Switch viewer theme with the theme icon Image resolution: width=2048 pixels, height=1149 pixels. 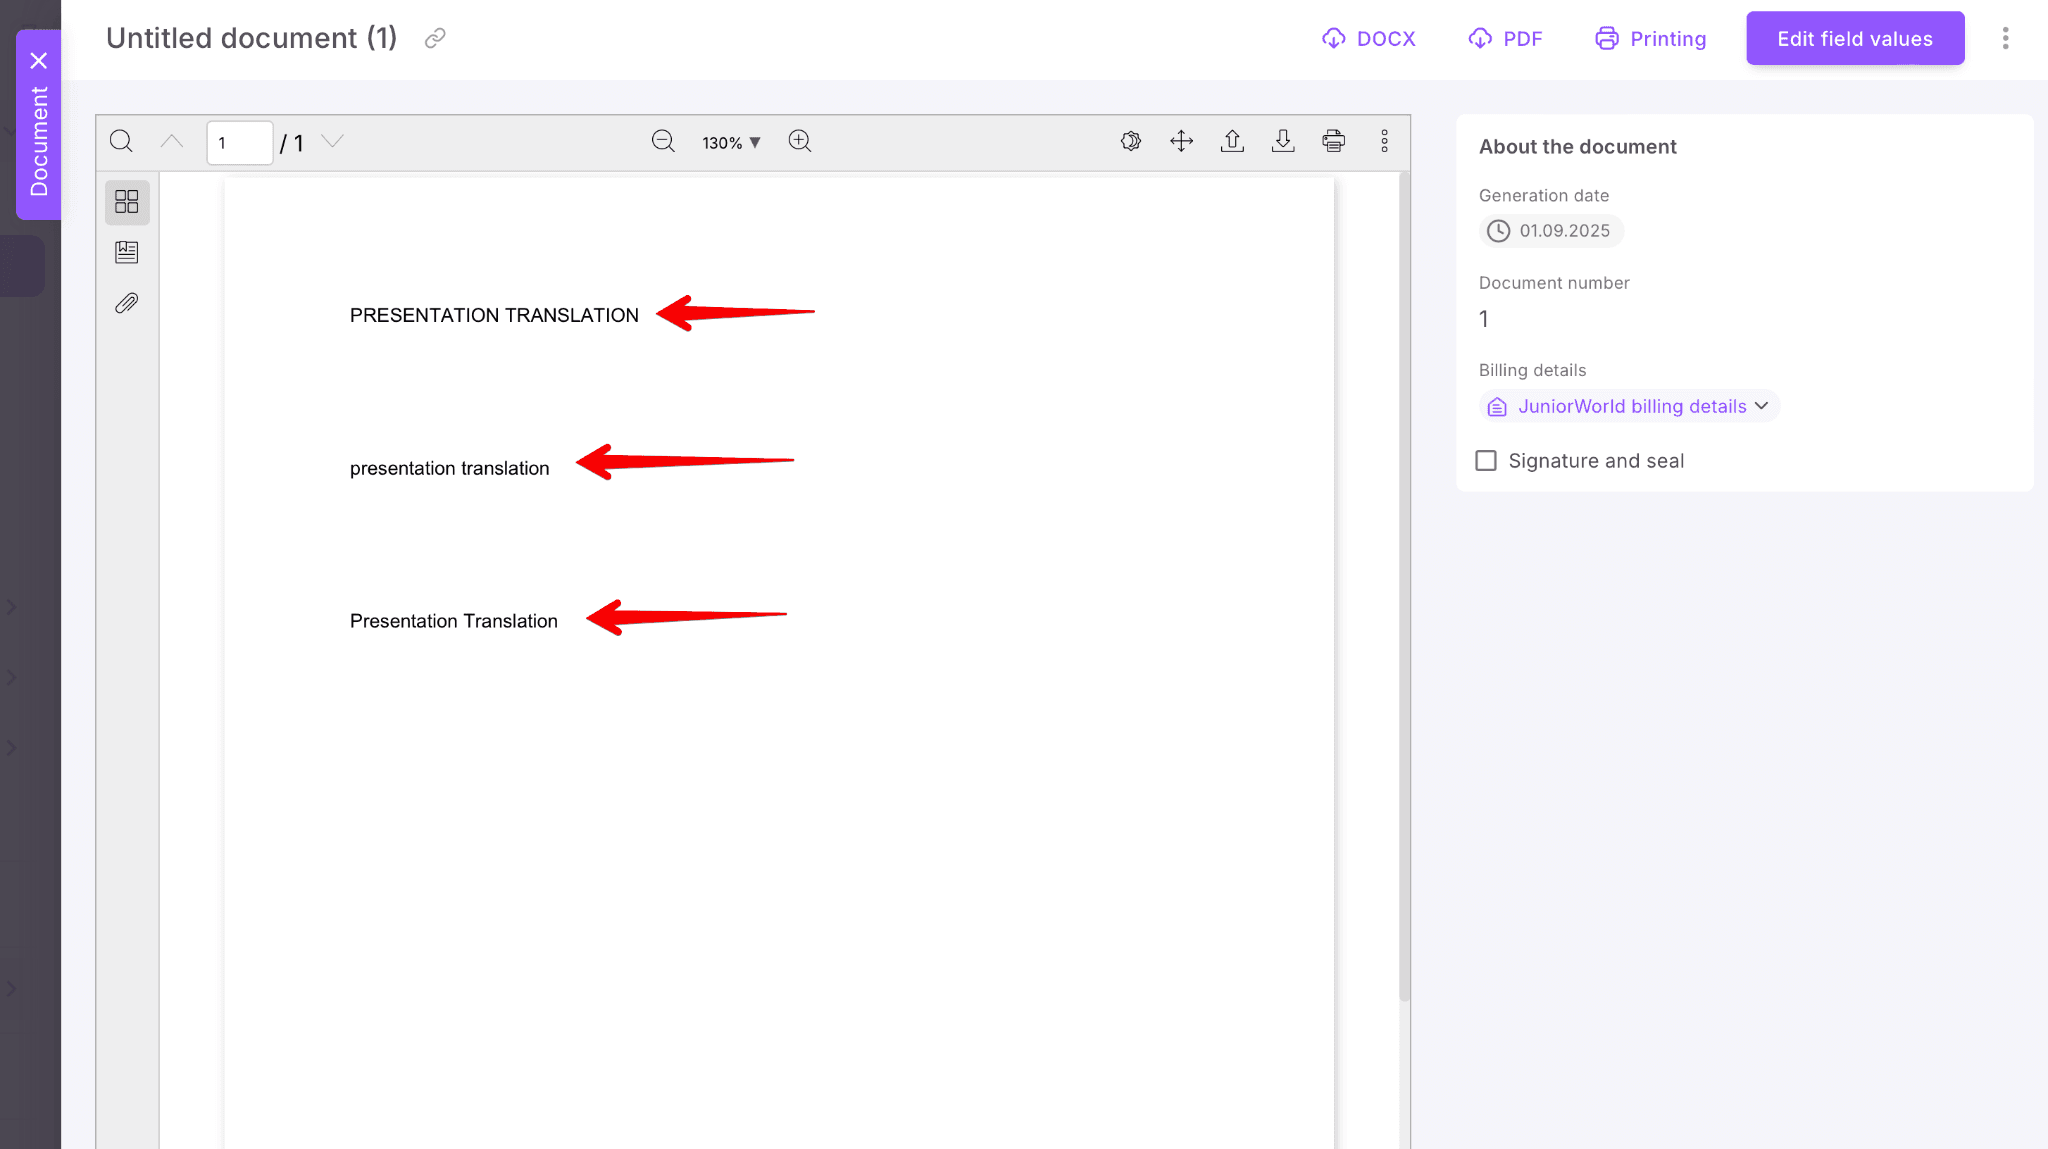[x=1130, y=141]
